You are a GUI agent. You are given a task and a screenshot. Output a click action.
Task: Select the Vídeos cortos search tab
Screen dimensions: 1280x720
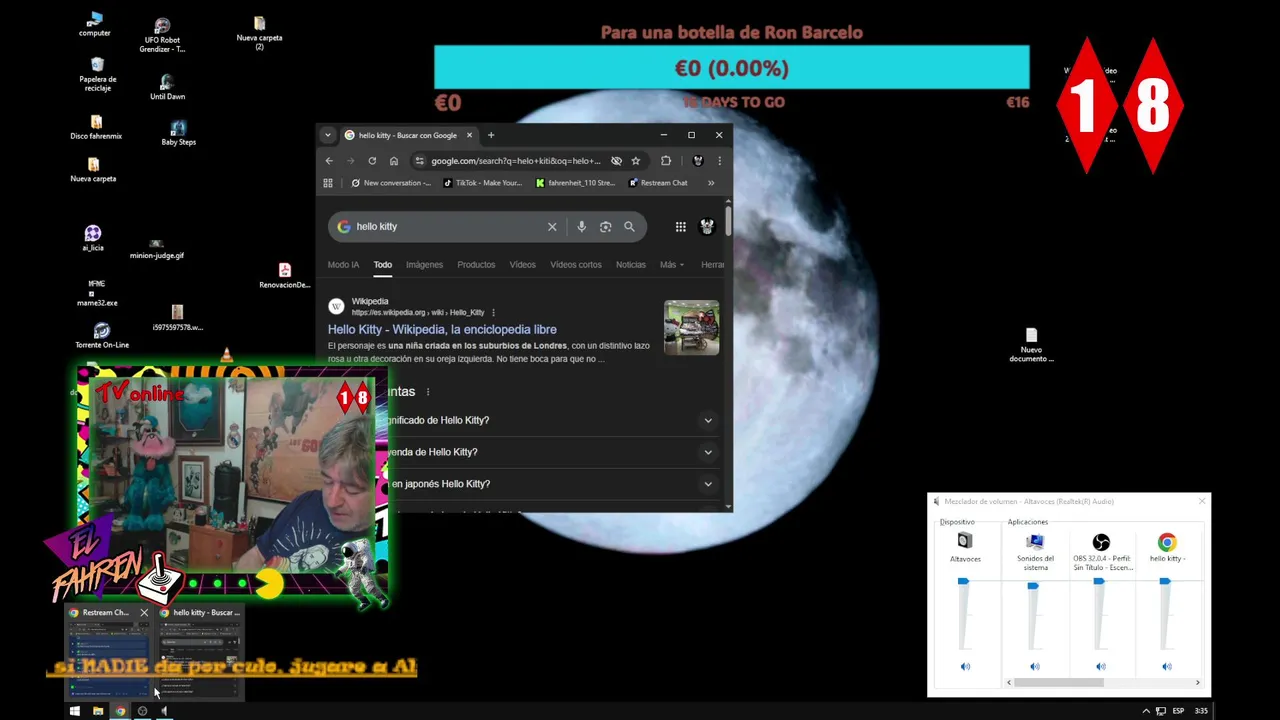576,265
